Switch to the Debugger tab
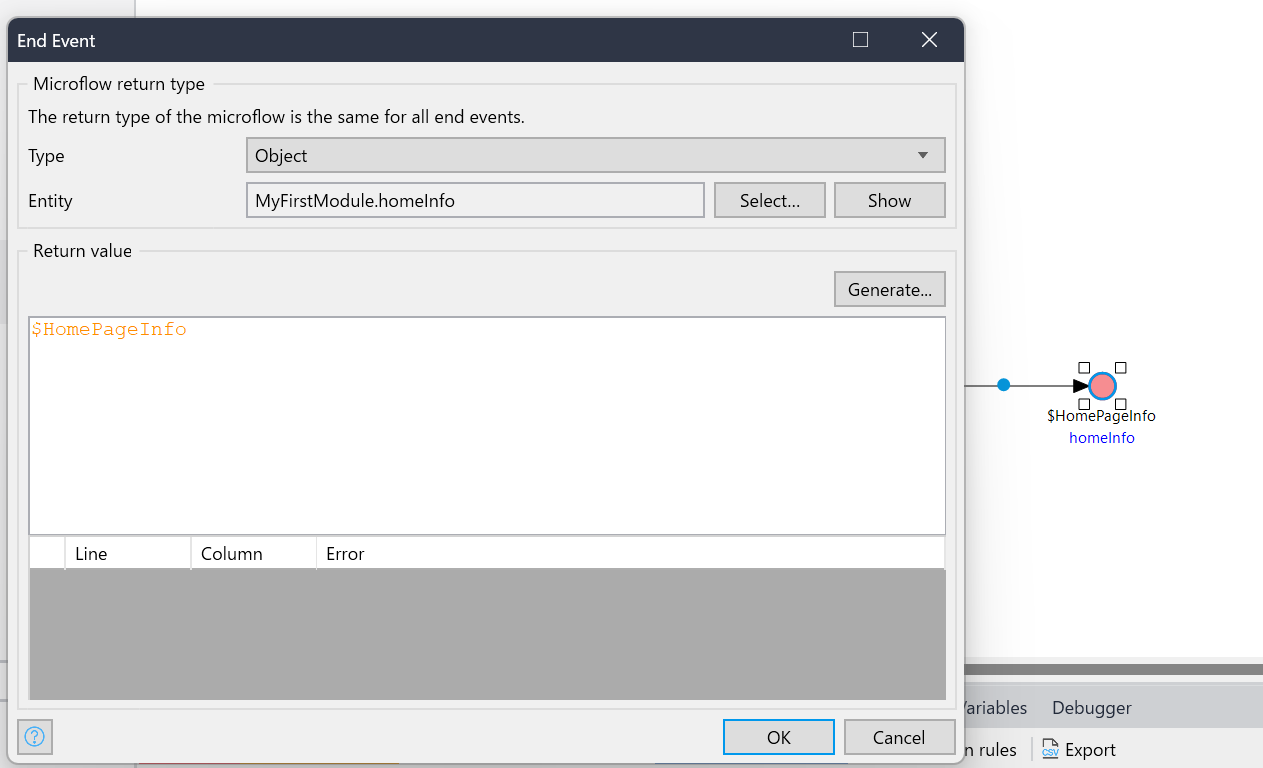This screenshot has width=1263, height=768. click(x=1092, y=707)
